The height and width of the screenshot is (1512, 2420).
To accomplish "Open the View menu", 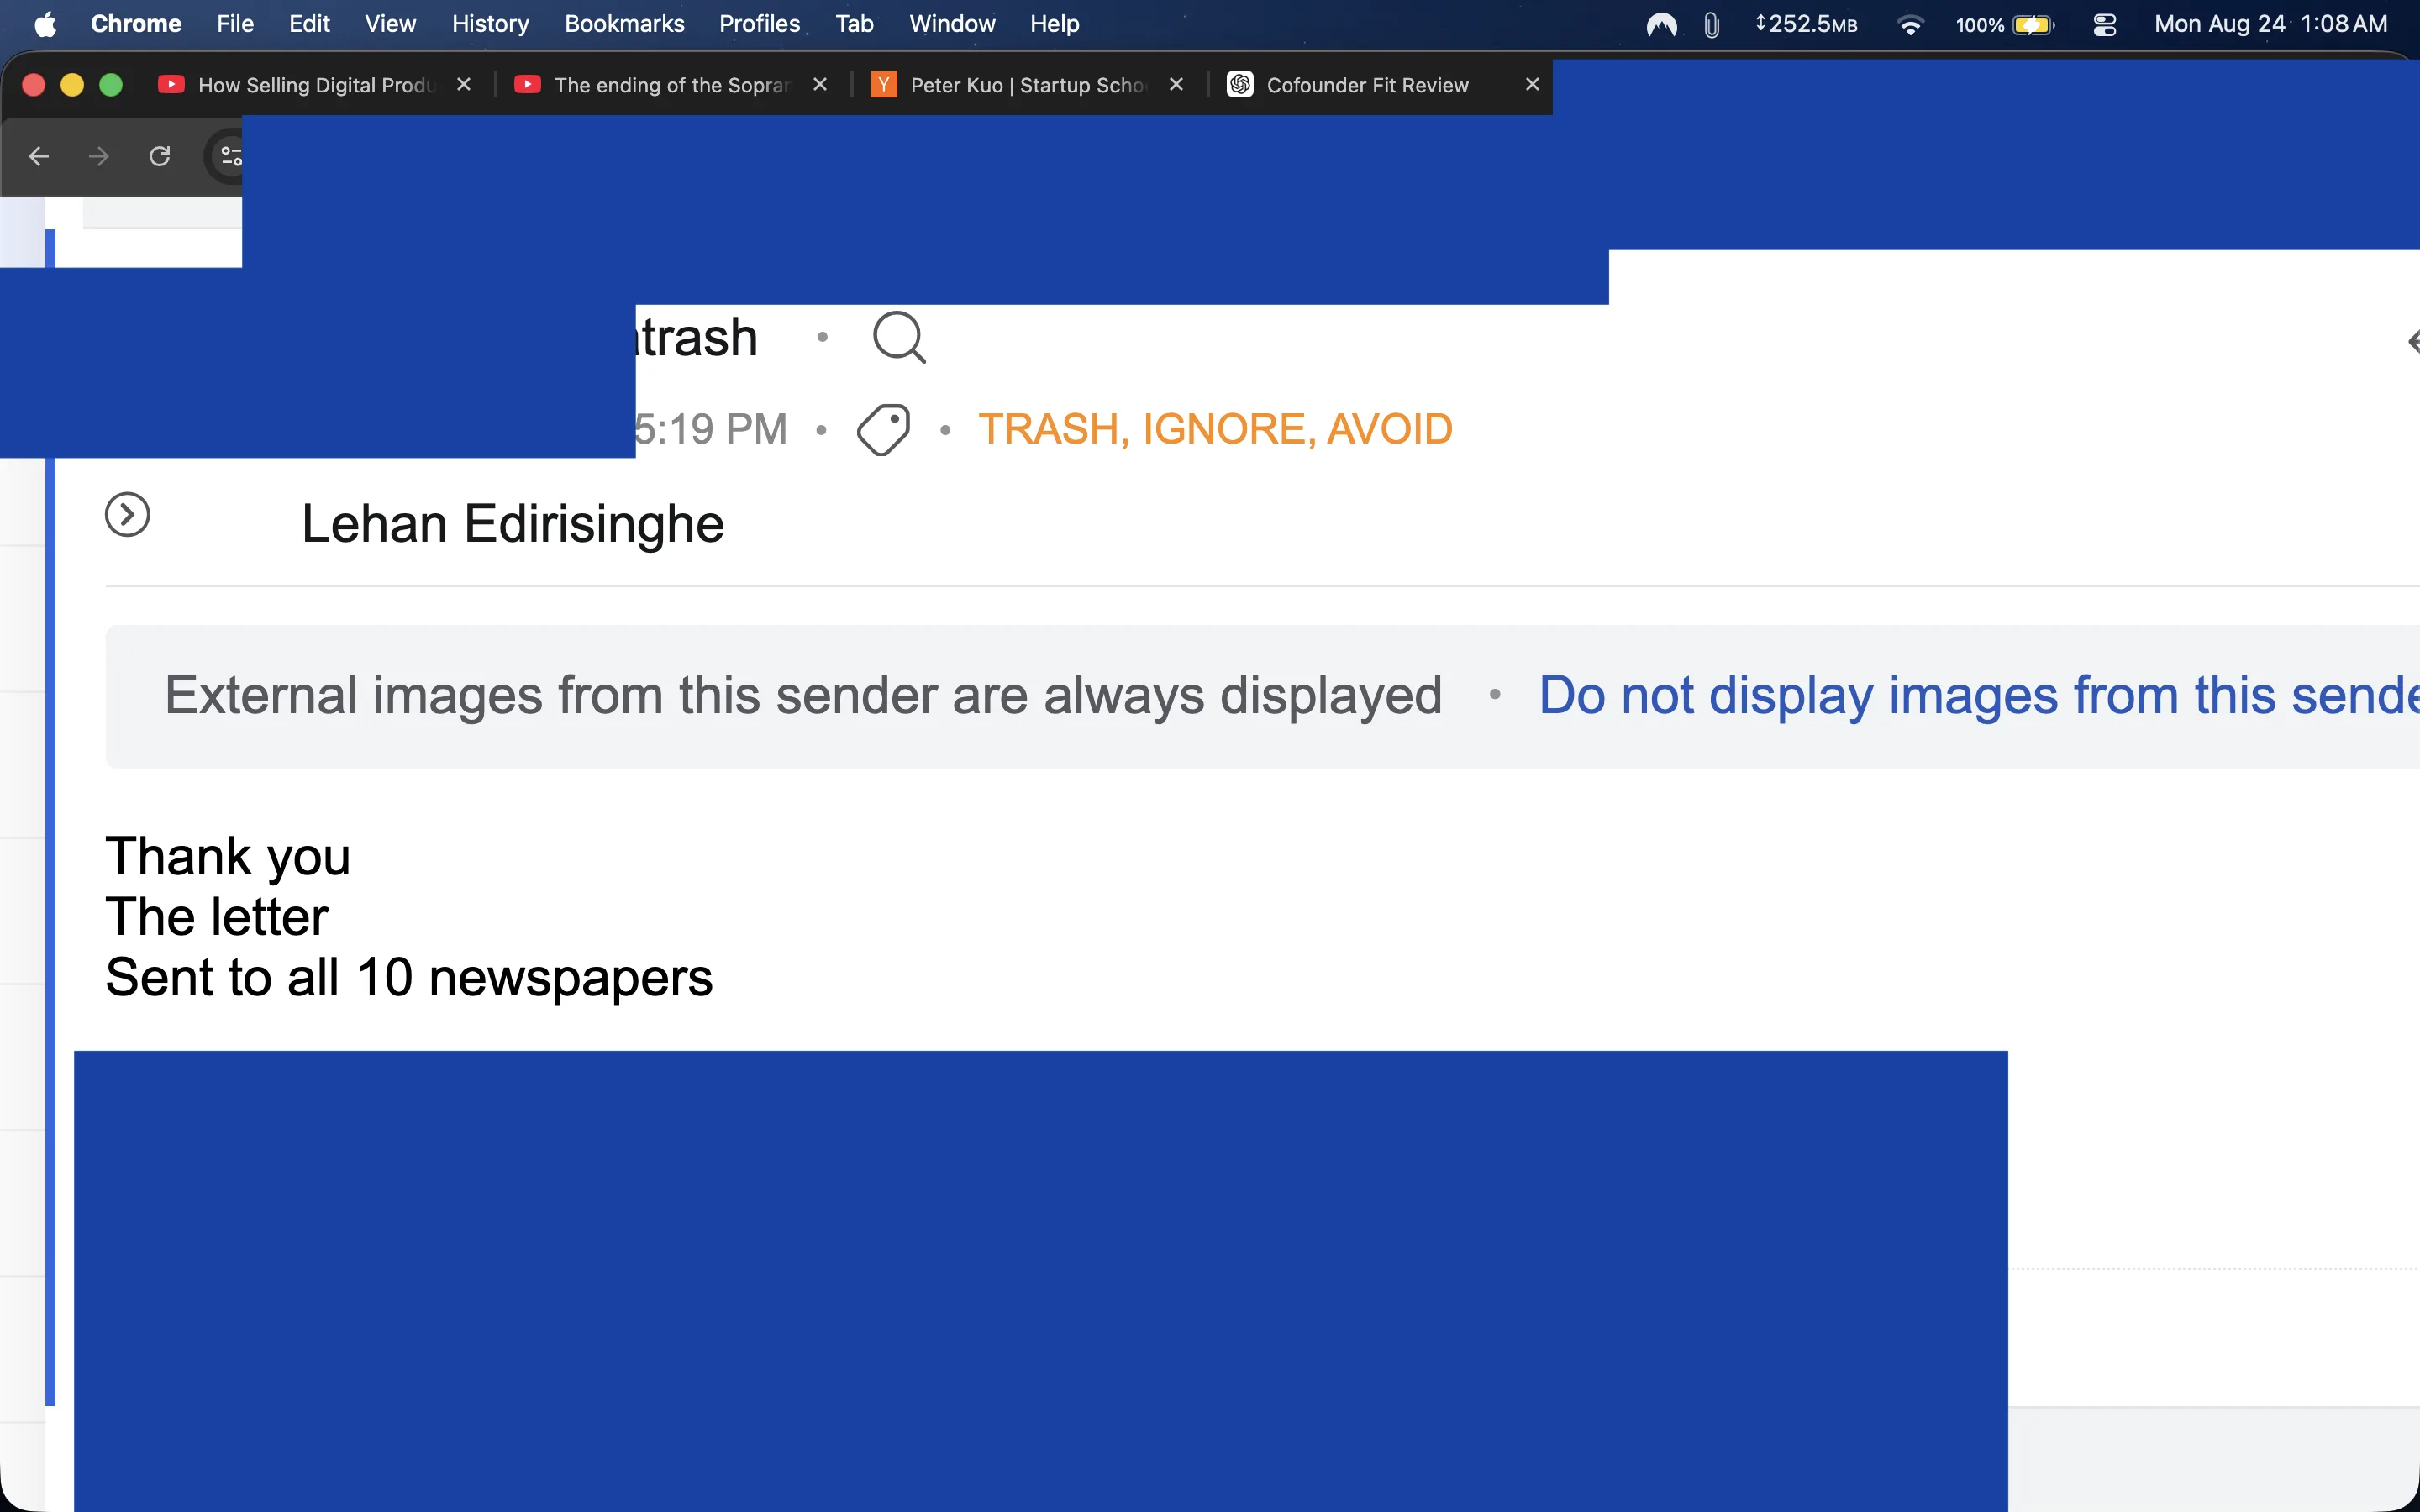I will (390, 24).
